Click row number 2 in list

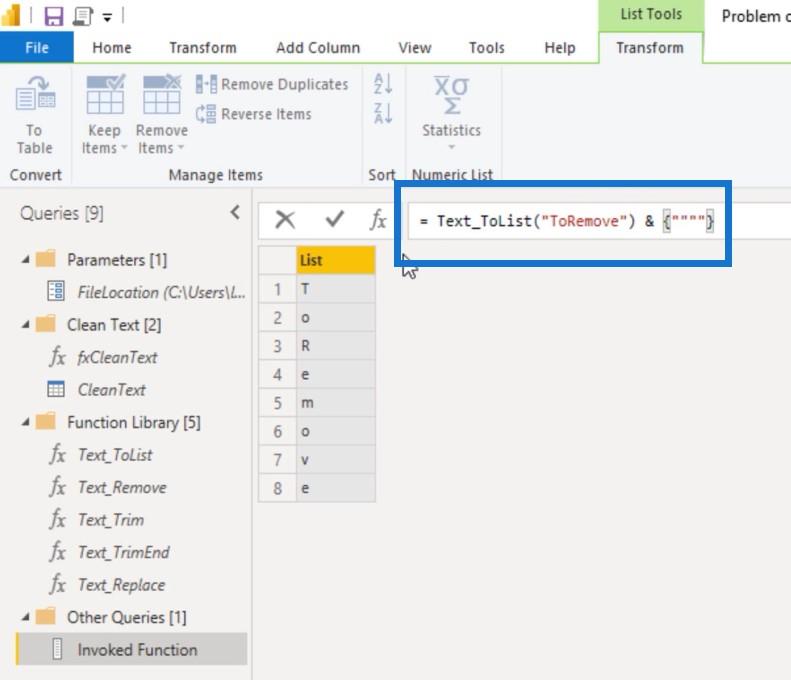click(x=277, y=317)
